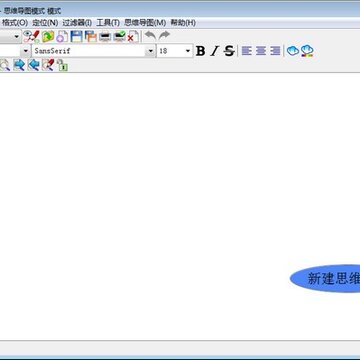This screenshot has width=360, height=360.
Task: Select the blue 新建思维 root node
Action: tap(325, 279)
